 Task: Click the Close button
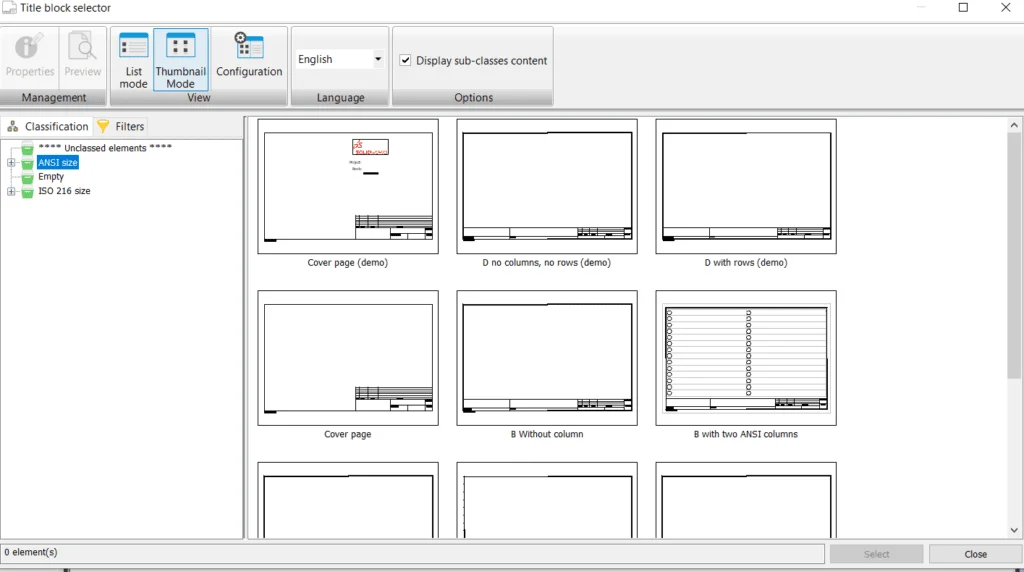975,554
